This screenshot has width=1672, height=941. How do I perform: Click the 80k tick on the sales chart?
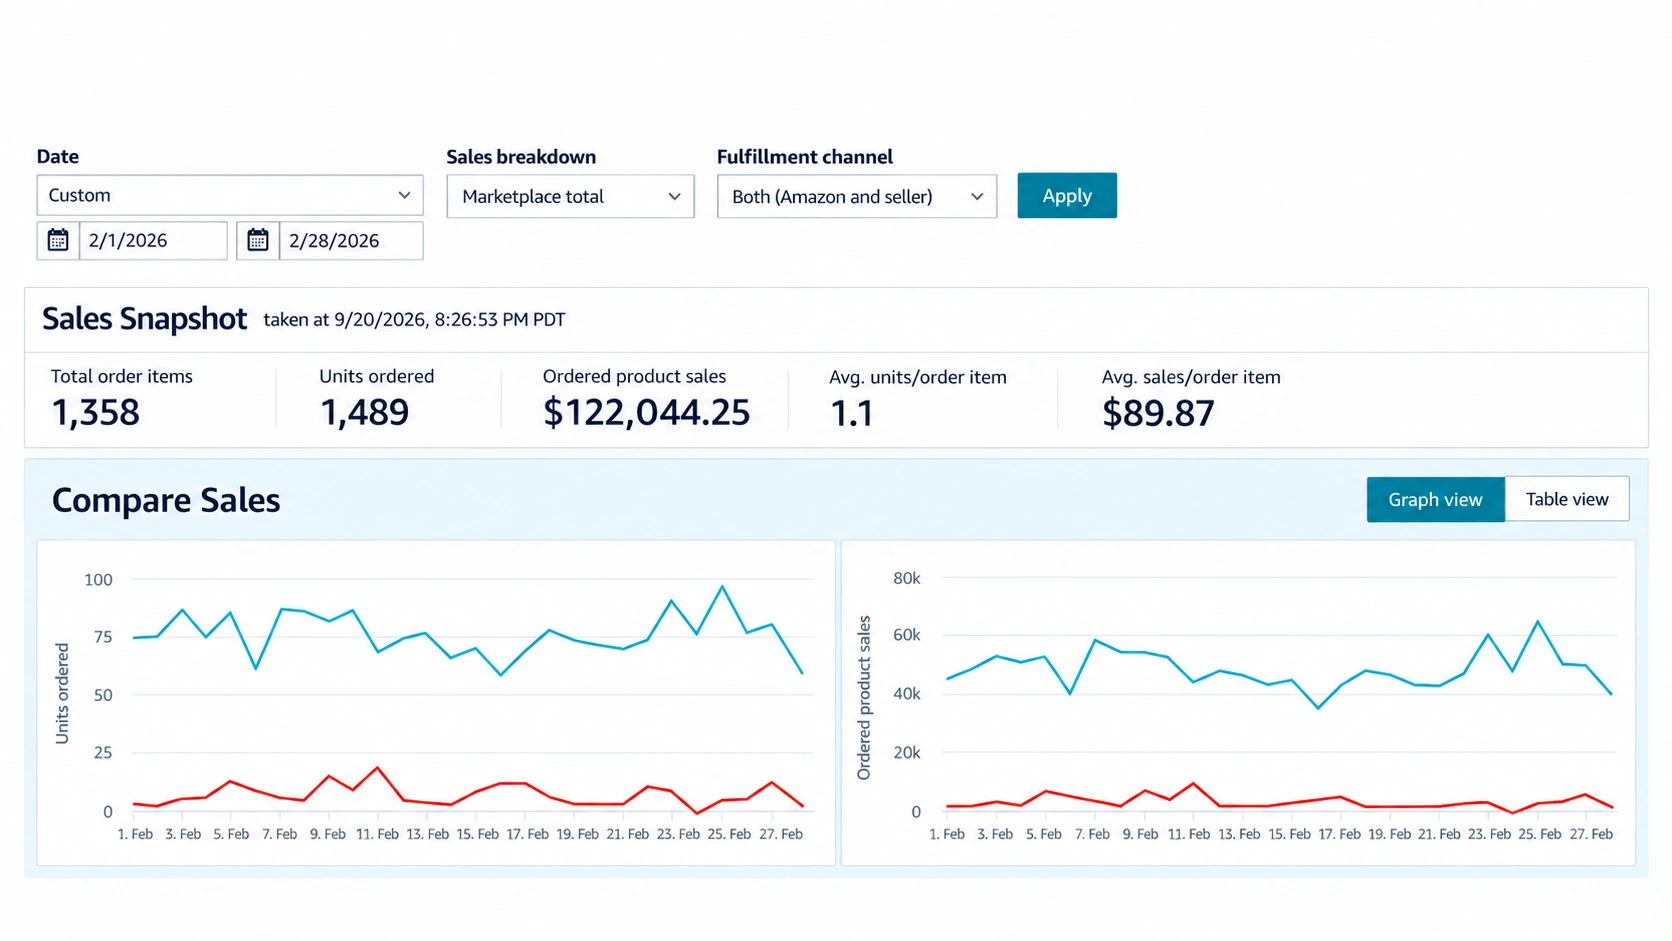point(907,578)
